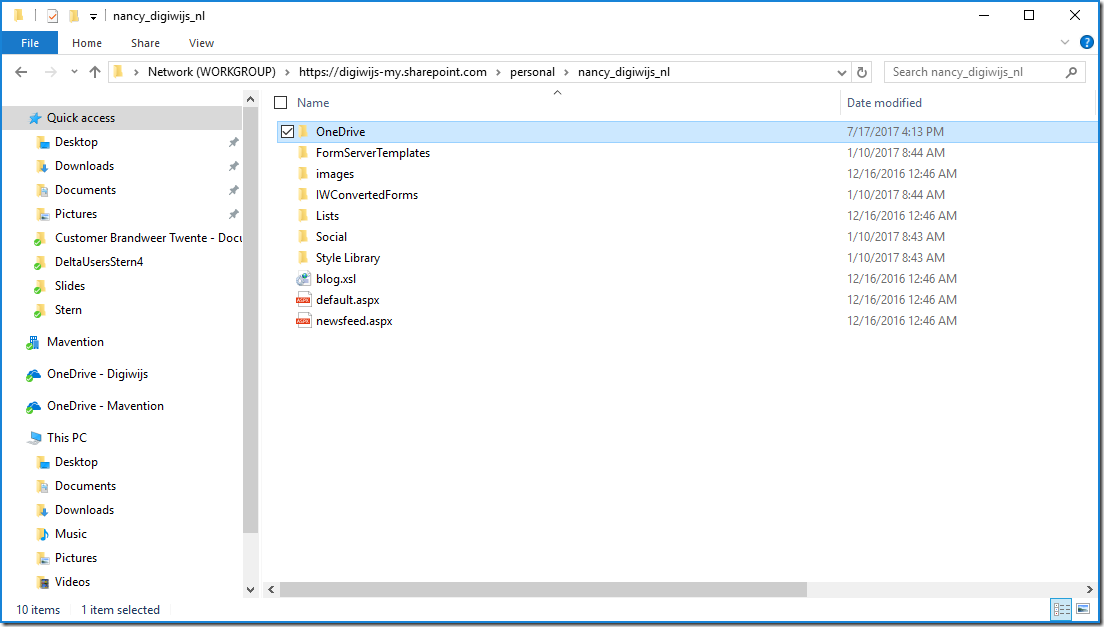Viewport: 1104px width, 627px height.
Task: Open Quick access in the navigation pane
Action: [x=80, y=118]
